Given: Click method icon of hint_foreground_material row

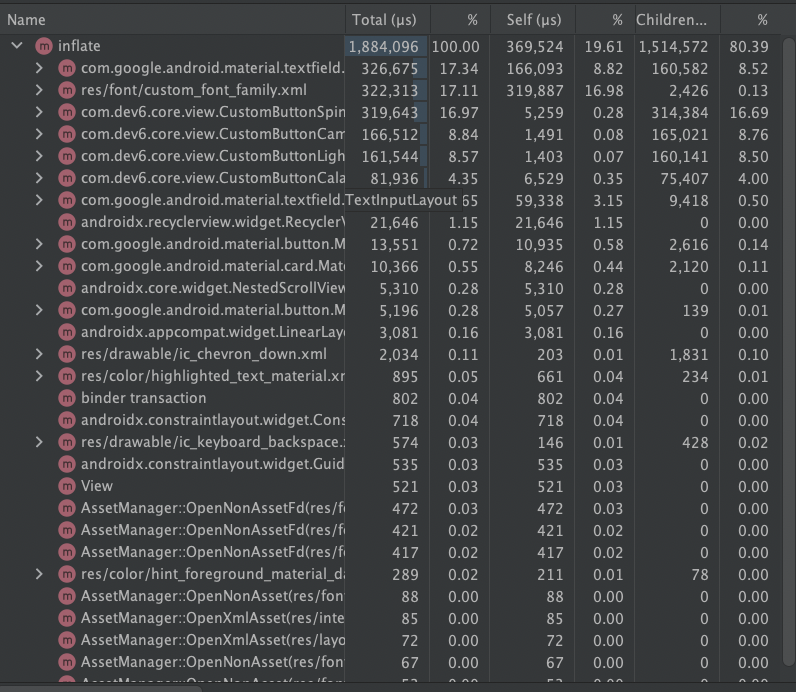Looking at the screenshot, I should [67, 574].
